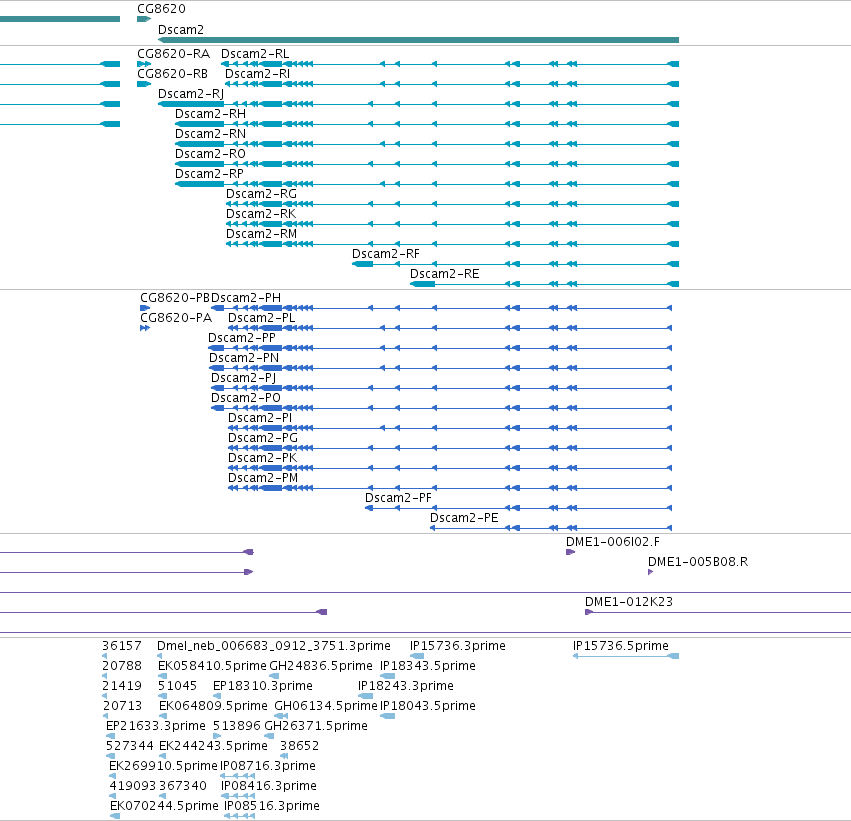Click the IP15736.3prime EST label
The width and height of the screenshot is (851, 821).
[x=458, y=646]
